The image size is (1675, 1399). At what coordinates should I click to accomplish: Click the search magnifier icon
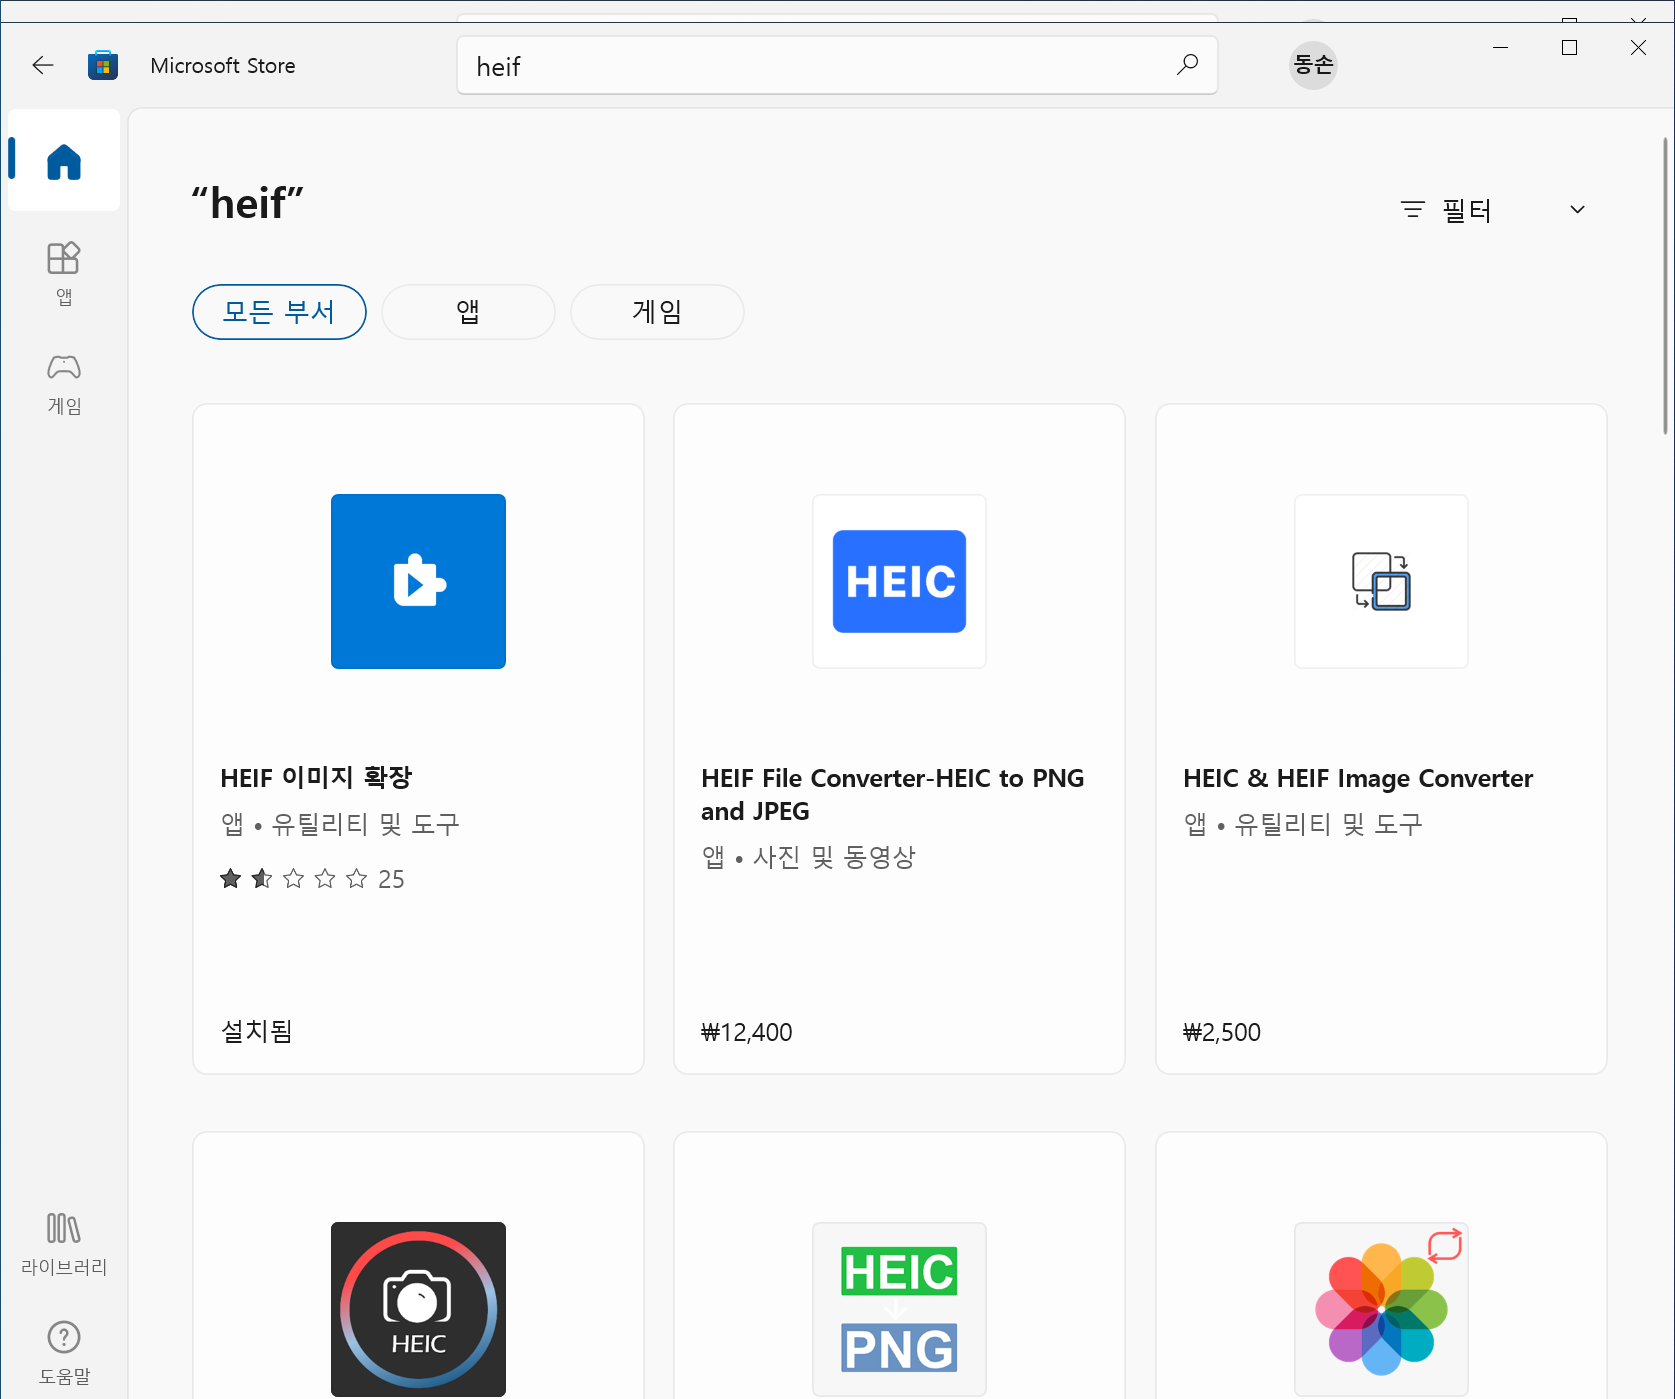(x=1187, y=66)
